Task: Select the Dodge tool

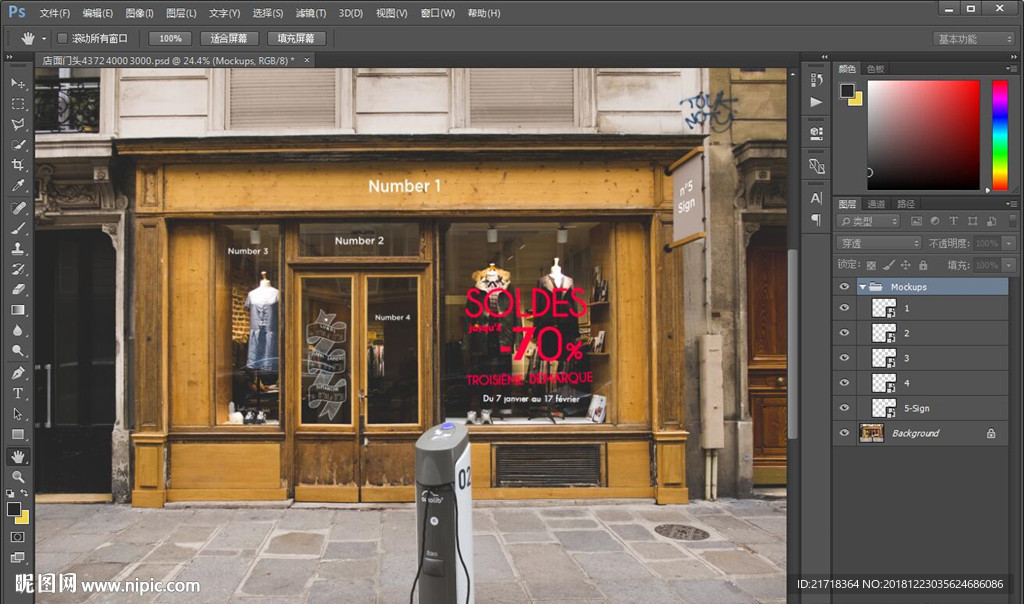Action: coord(18,351)
